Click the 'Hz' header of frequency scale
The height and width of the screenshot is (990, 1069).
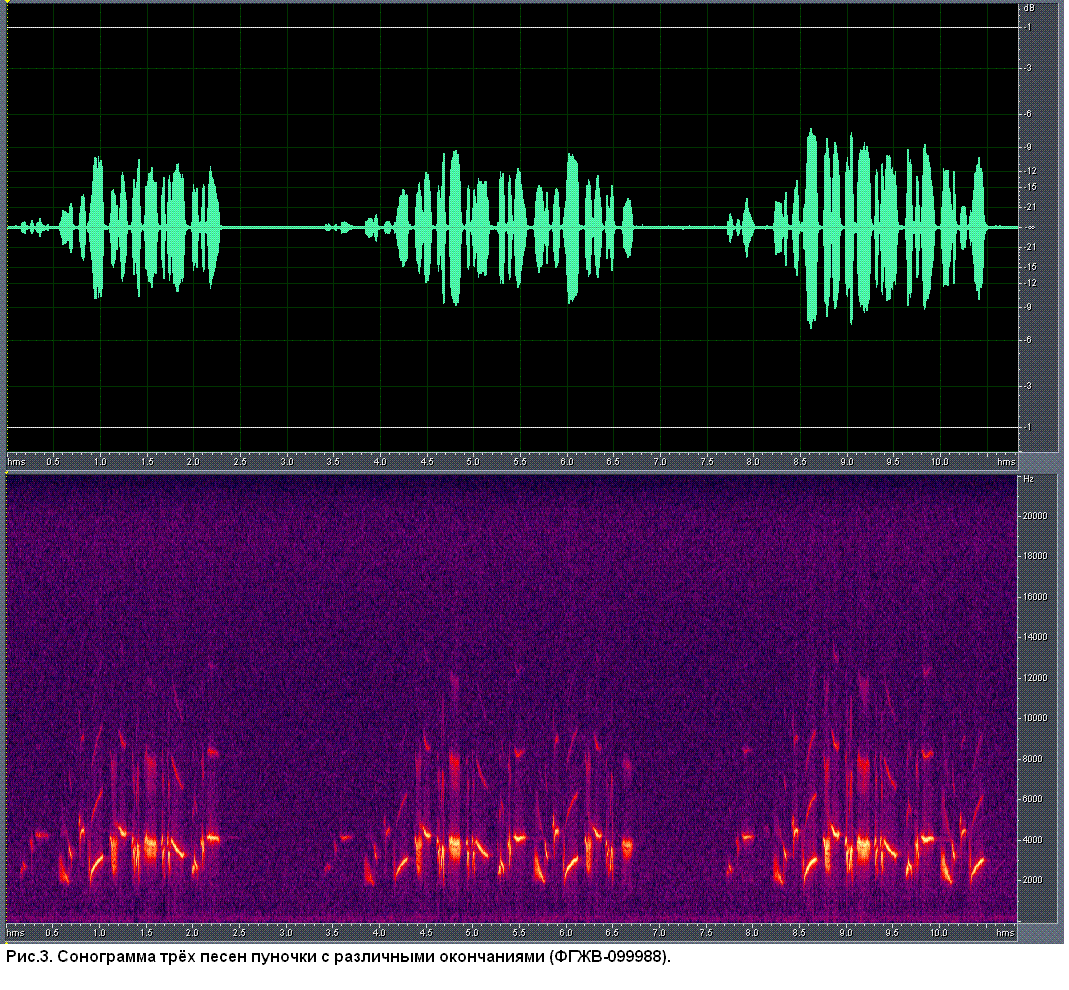pos(1029,481)
